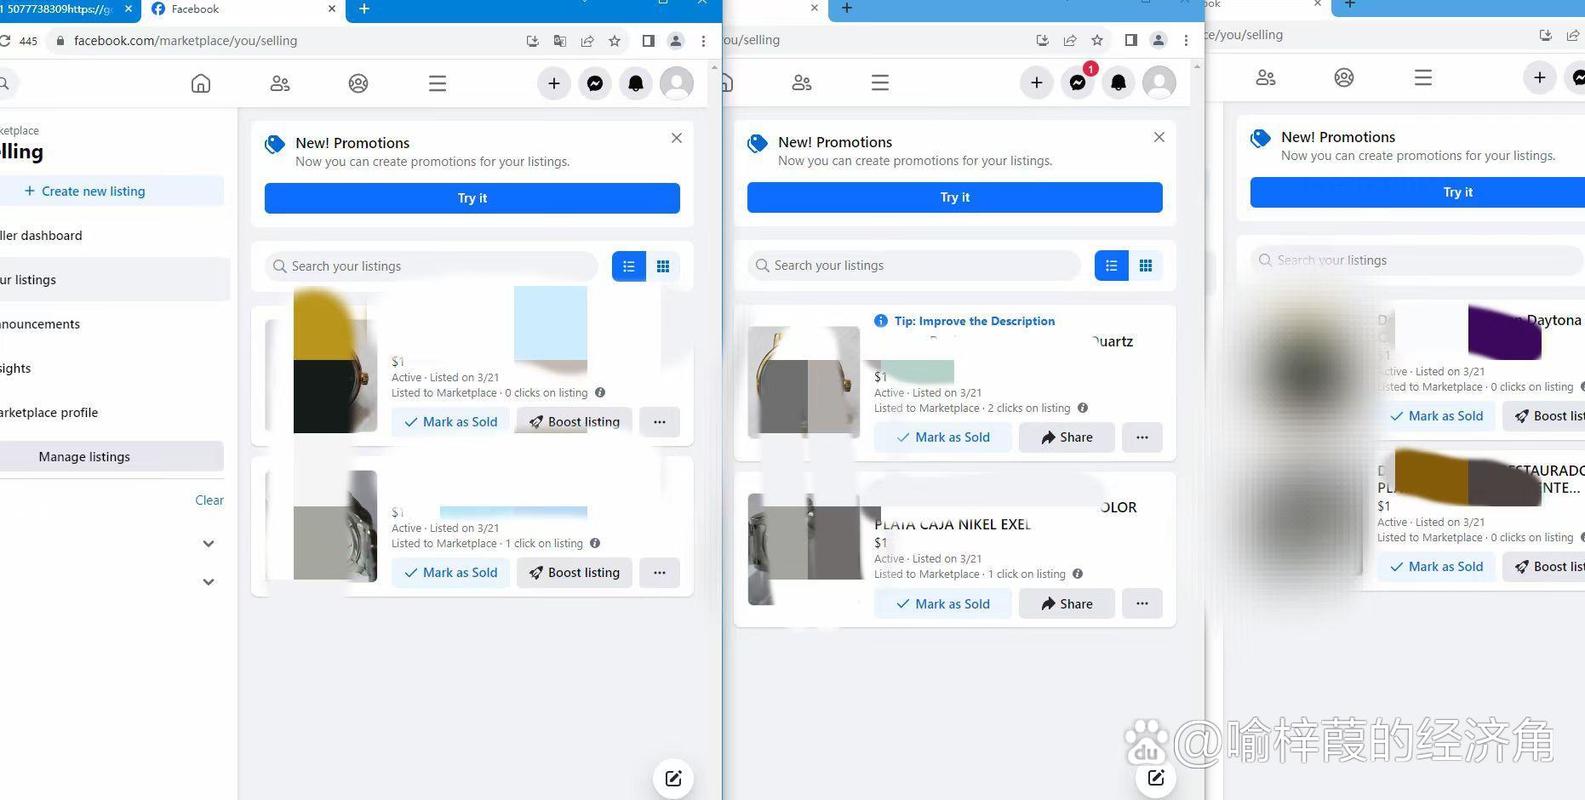Switch to grid view in left window
The image size is (1585, 800).
pos(663,266)
